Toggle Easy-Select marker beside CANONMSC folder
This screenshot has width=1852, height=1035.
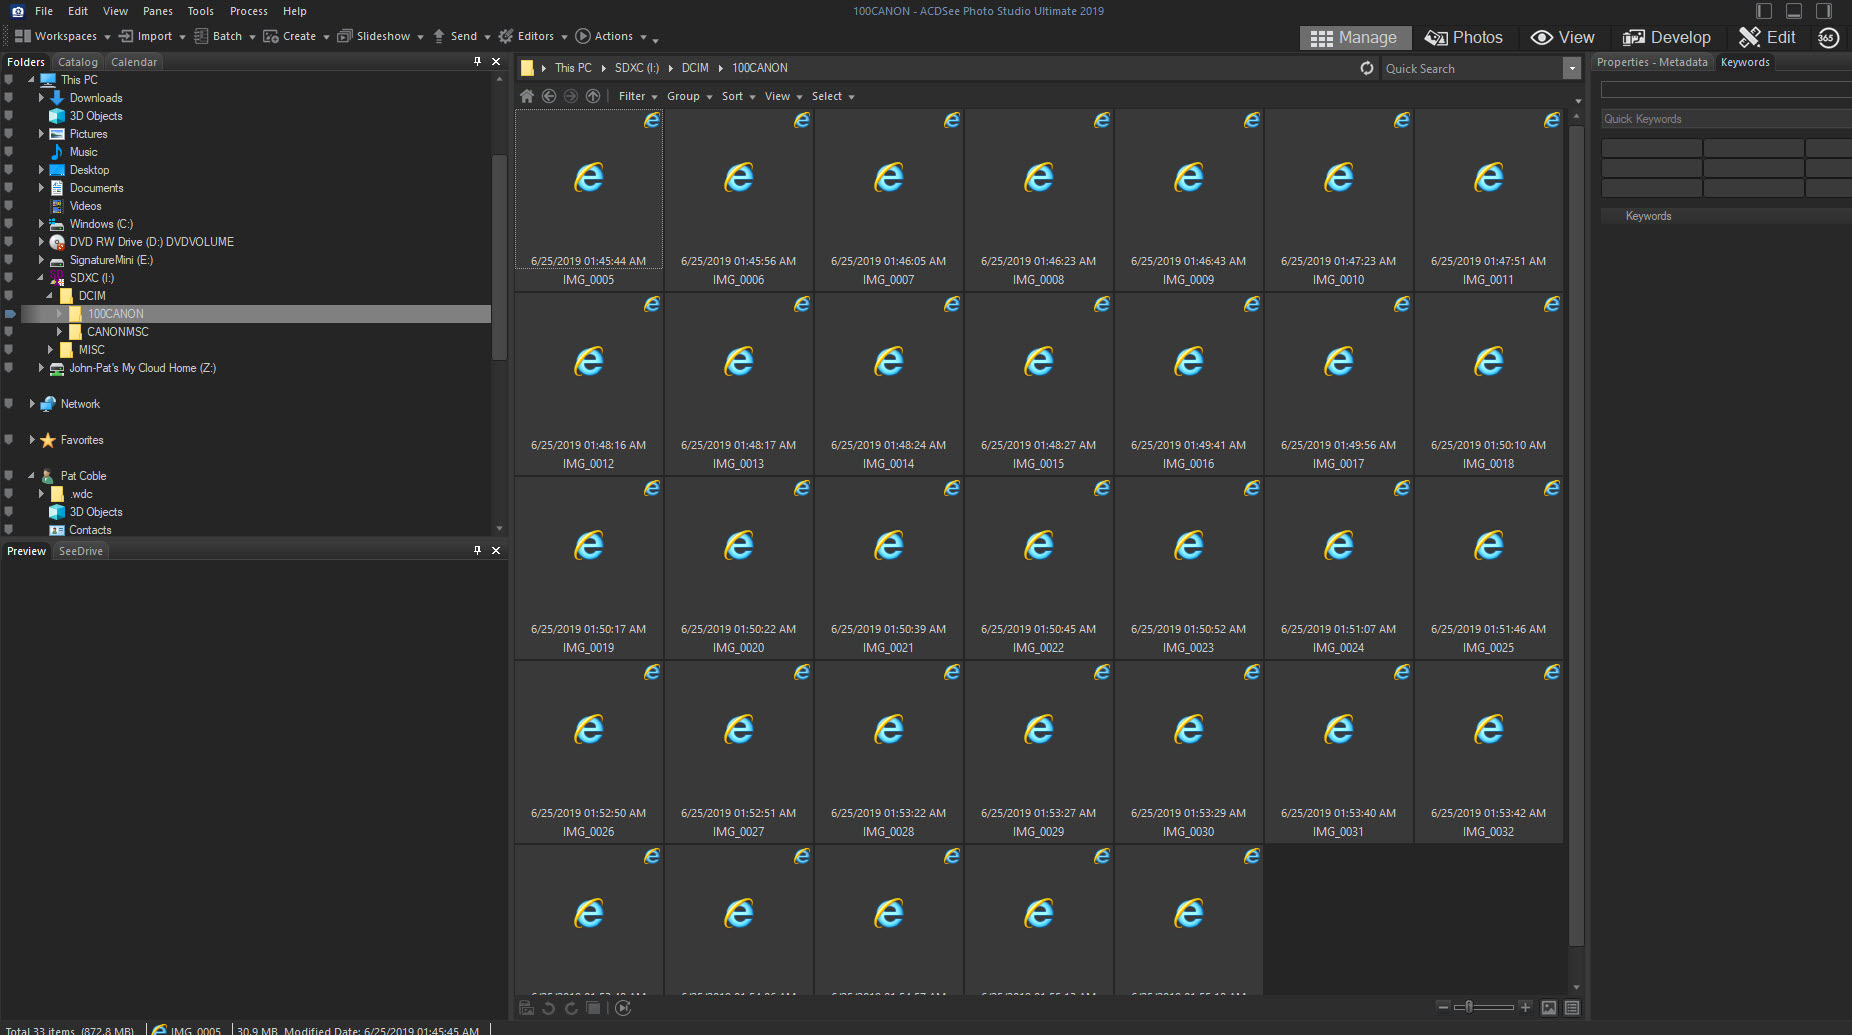click(x=9, y=332)
